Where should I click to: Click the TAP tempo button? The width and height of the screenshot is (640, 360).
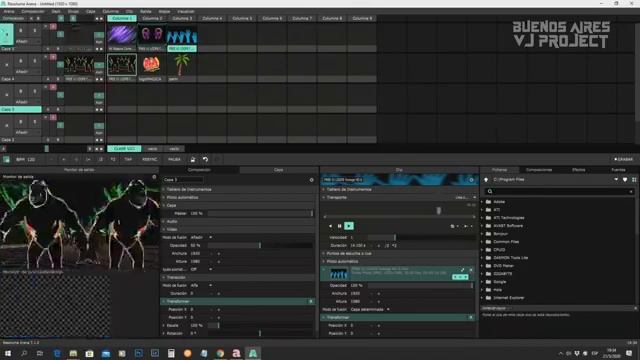(128, 159)
